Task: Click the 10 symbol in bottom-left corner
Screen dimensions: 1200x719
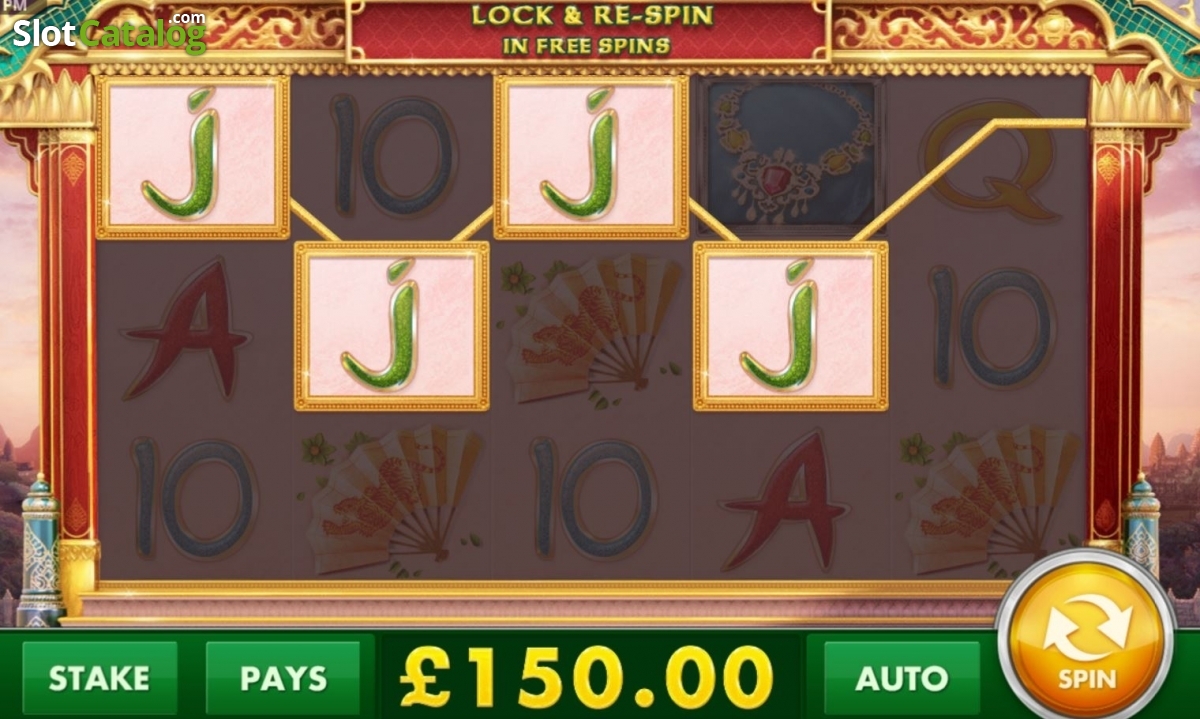Action: 193,498
